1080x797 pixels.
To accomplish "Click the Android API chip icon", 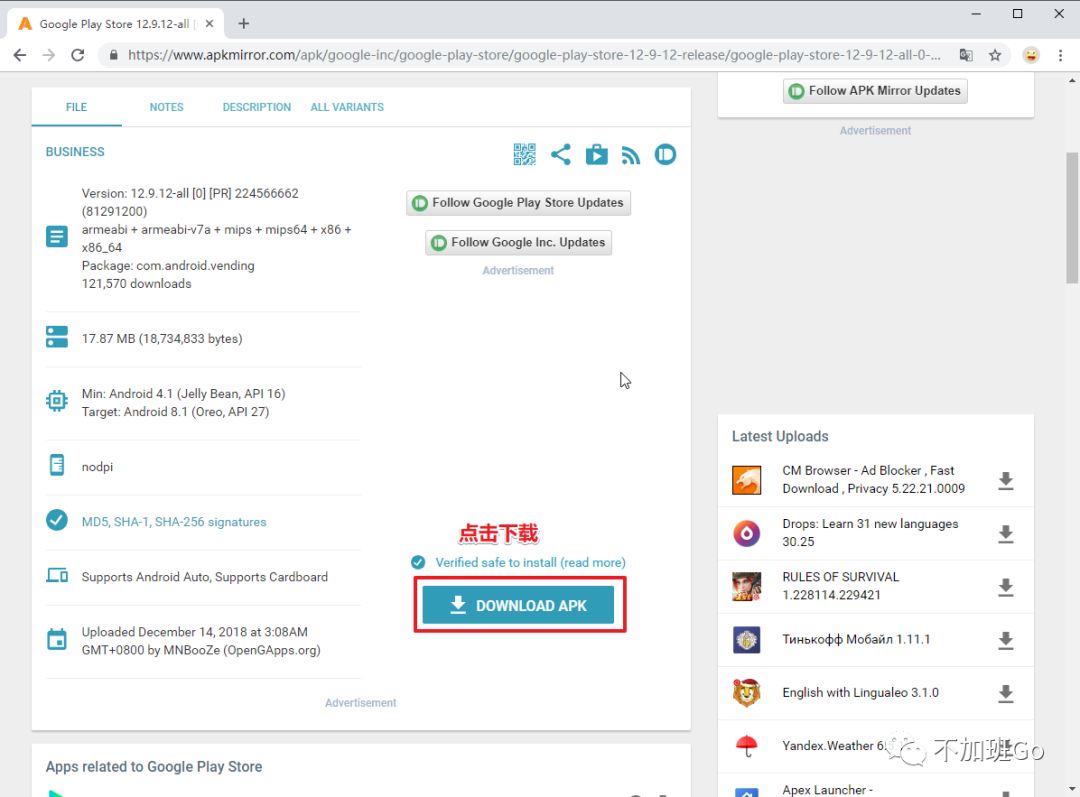I will [x=57, y=401].
